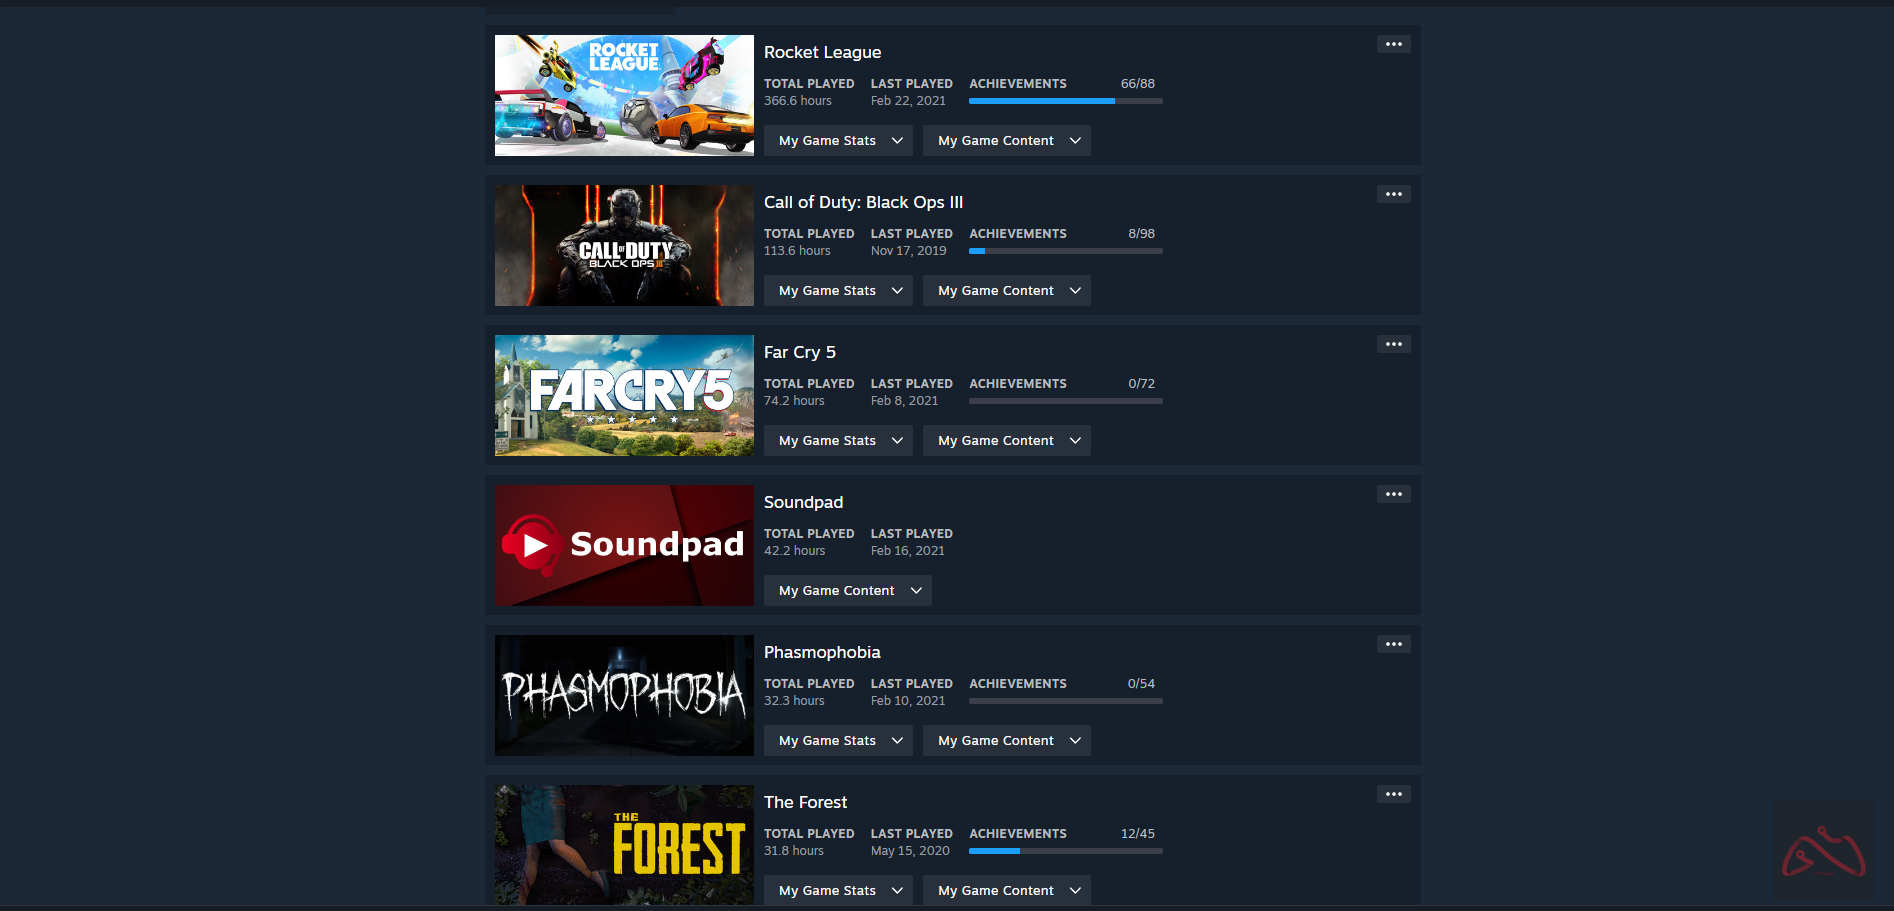Click Rocket League achievements progress bar
This screenshot has height=911, width=1894.
[x=1065, y=101]
